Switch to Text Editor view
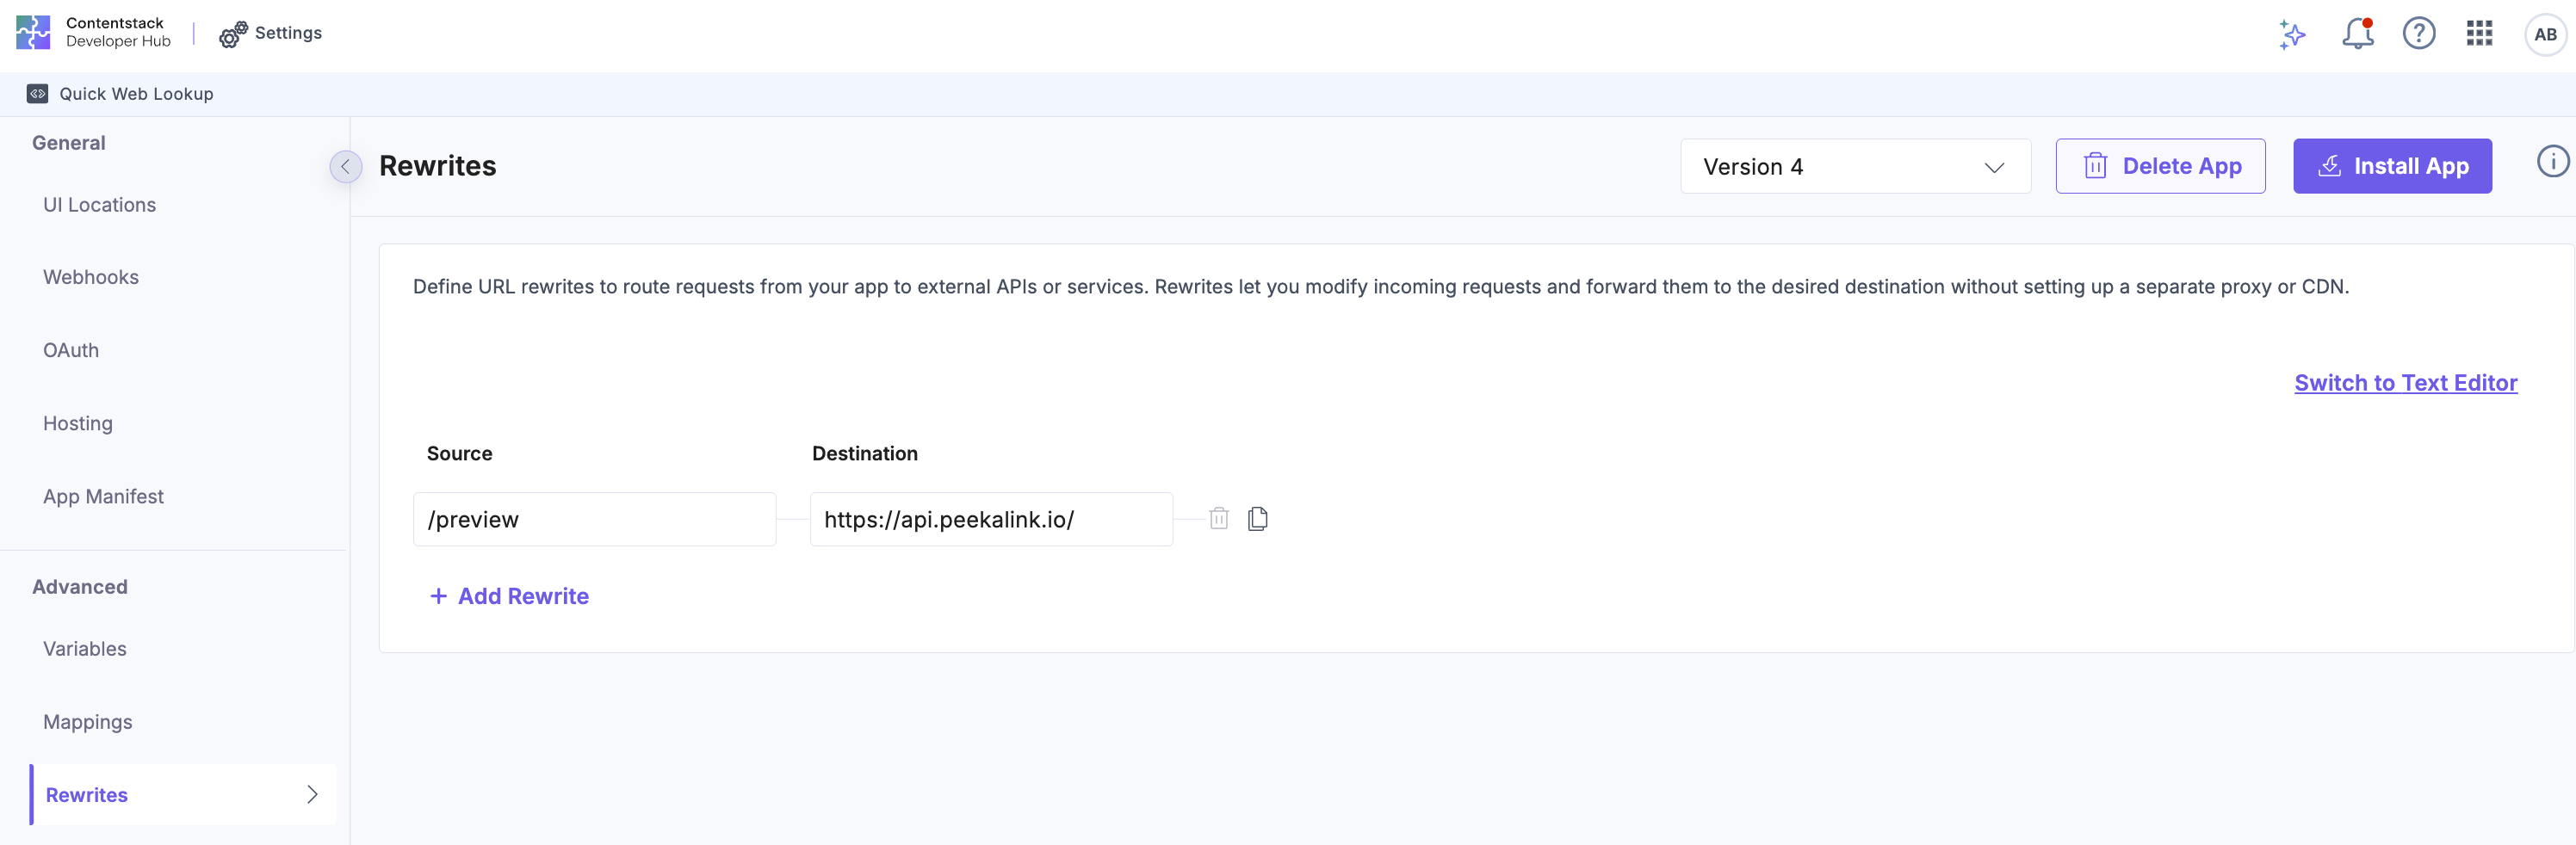Screen dimensions: 2576x845 click(x=2405, y=383)
